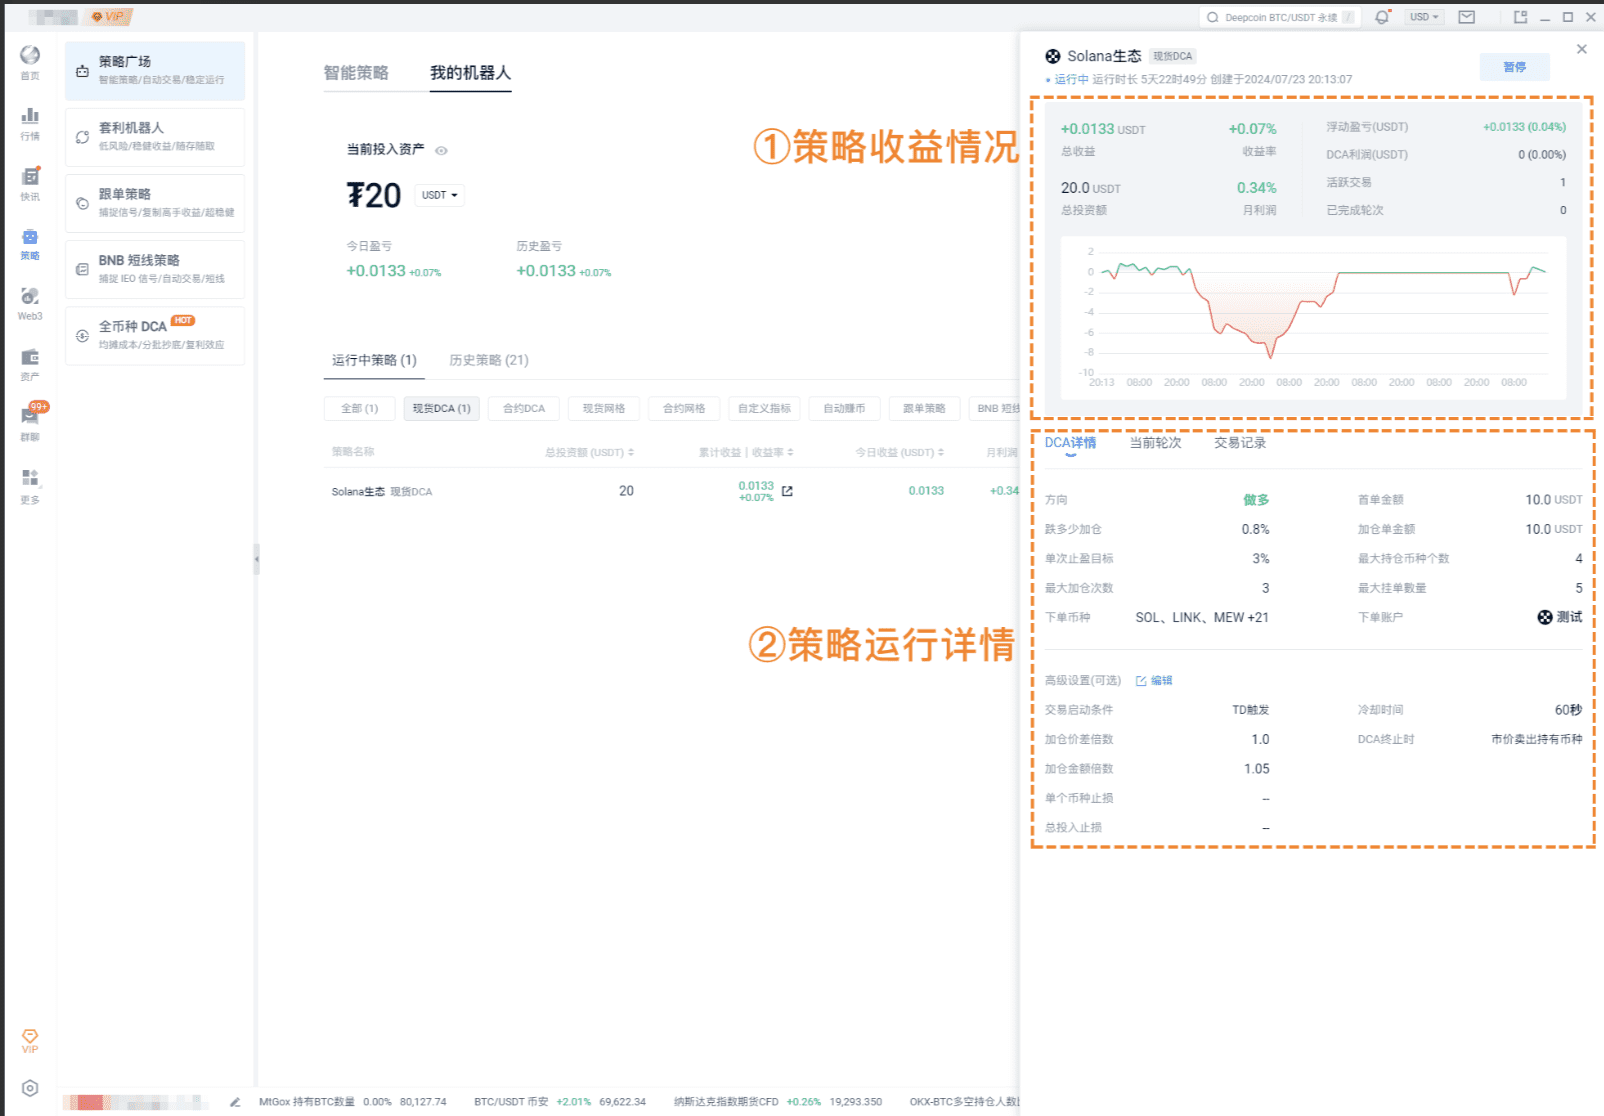The height and width of the screenshot is (1116, 1604).
Task: Click the VIP diamond icon at sidebar bottom
Action: [30, 1036]
